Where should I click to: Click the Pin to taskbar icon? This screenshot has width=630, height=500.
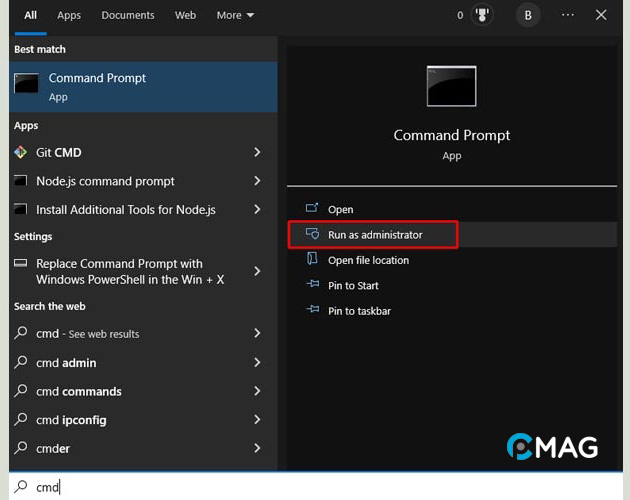point(310,311)
